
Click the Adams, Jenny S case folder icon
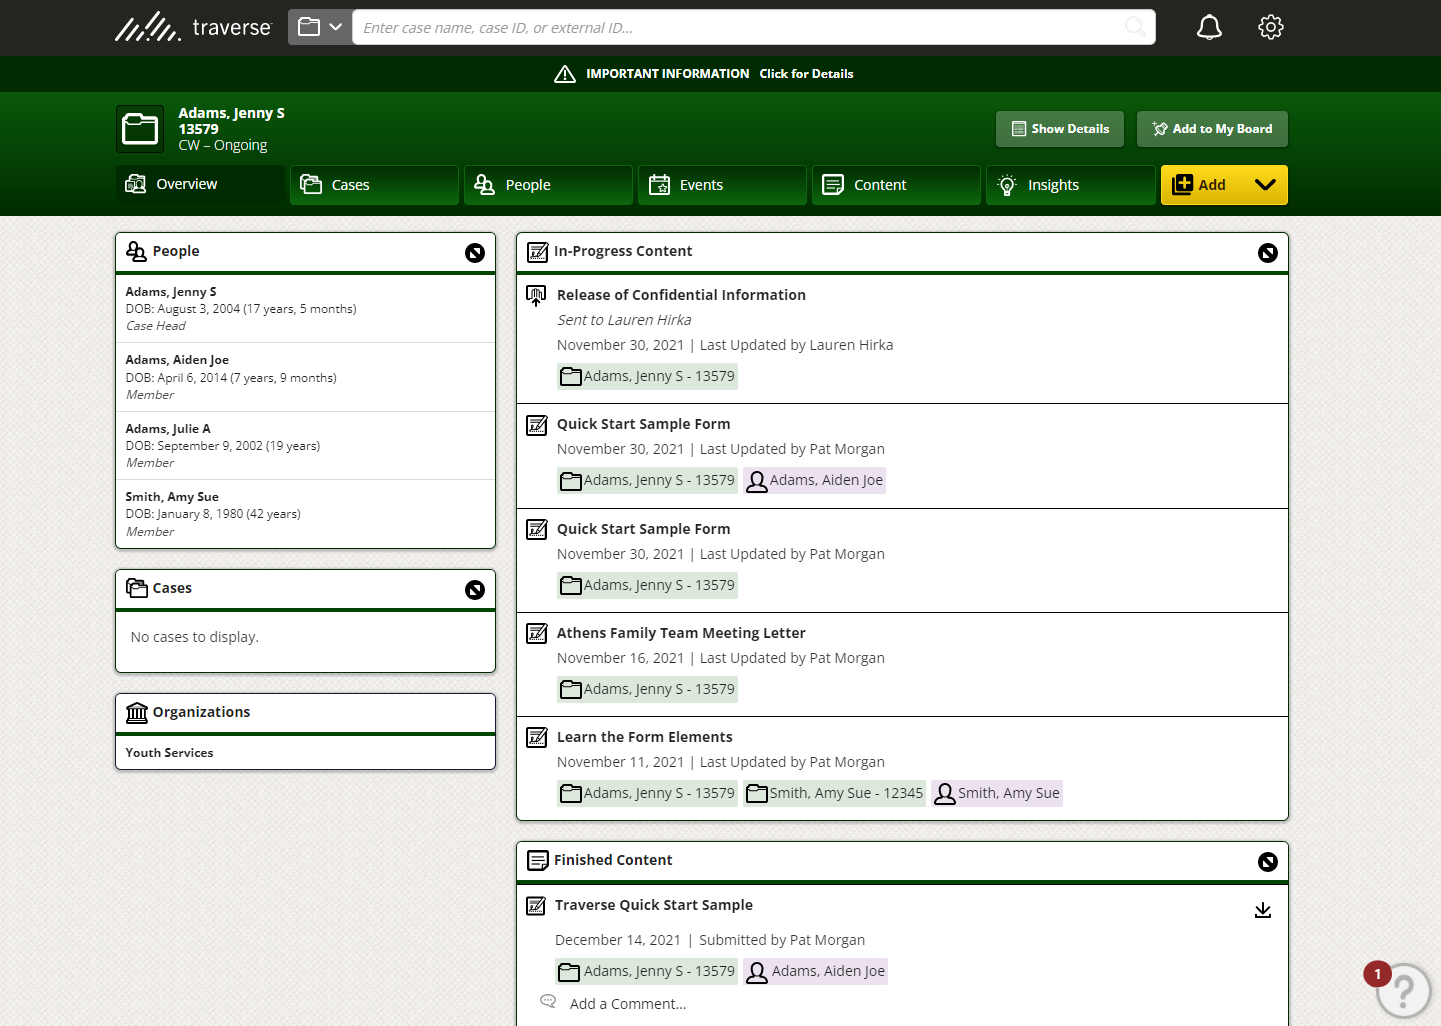(140, 129)
